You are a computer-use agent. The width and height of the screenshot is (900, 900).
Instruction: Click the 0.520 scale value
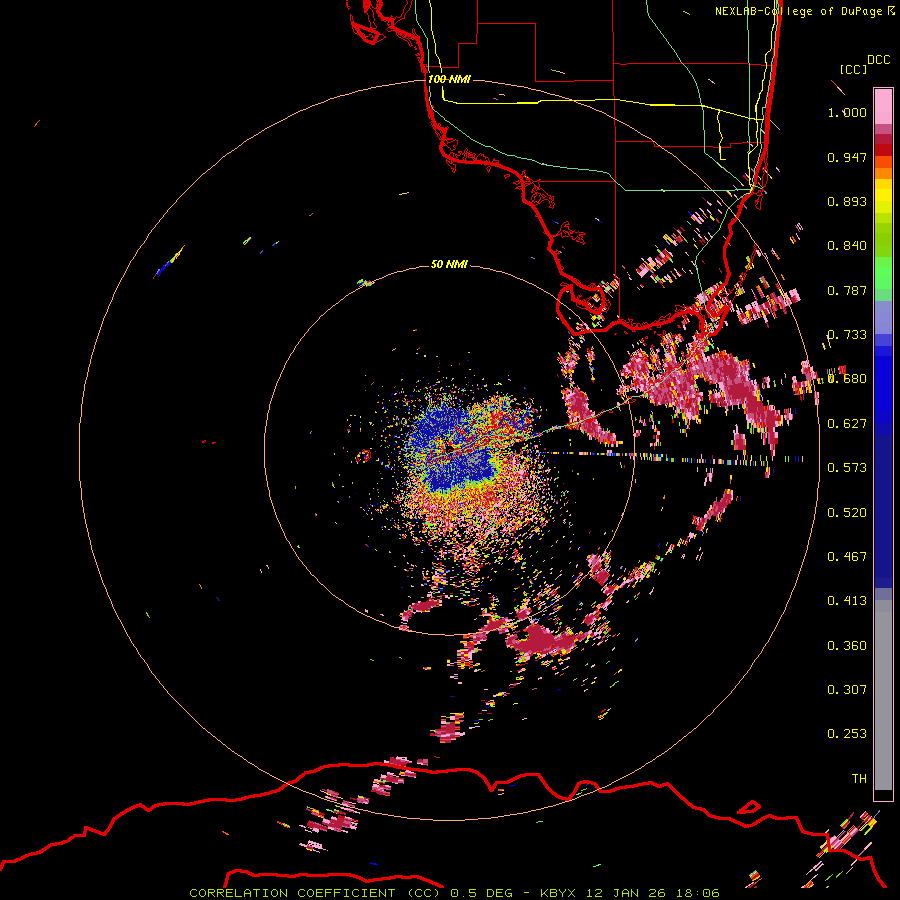847,513
